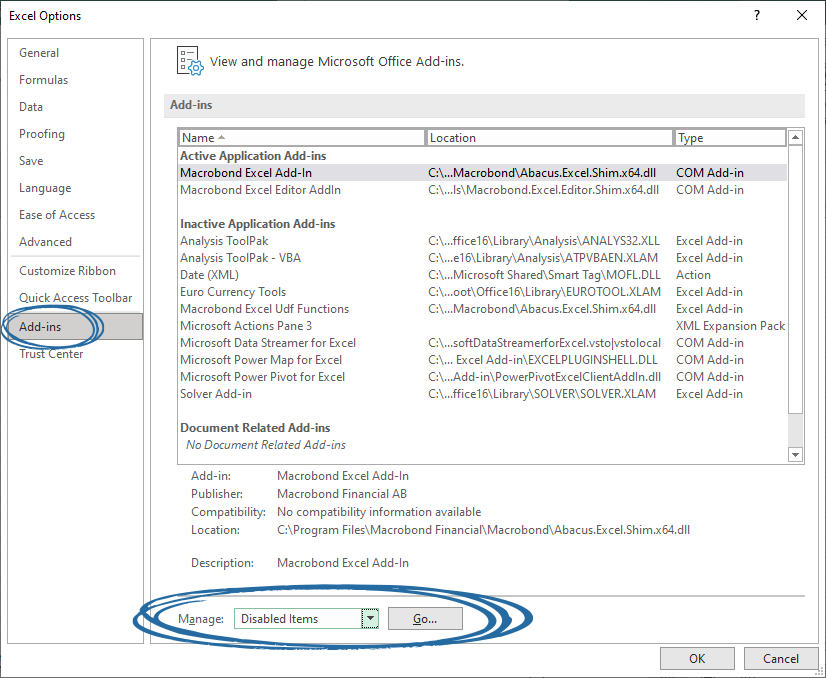Click the add-ins list vertical scrollbar track
826x678 pixels.
pyautogui.click(x=795, y=429)
